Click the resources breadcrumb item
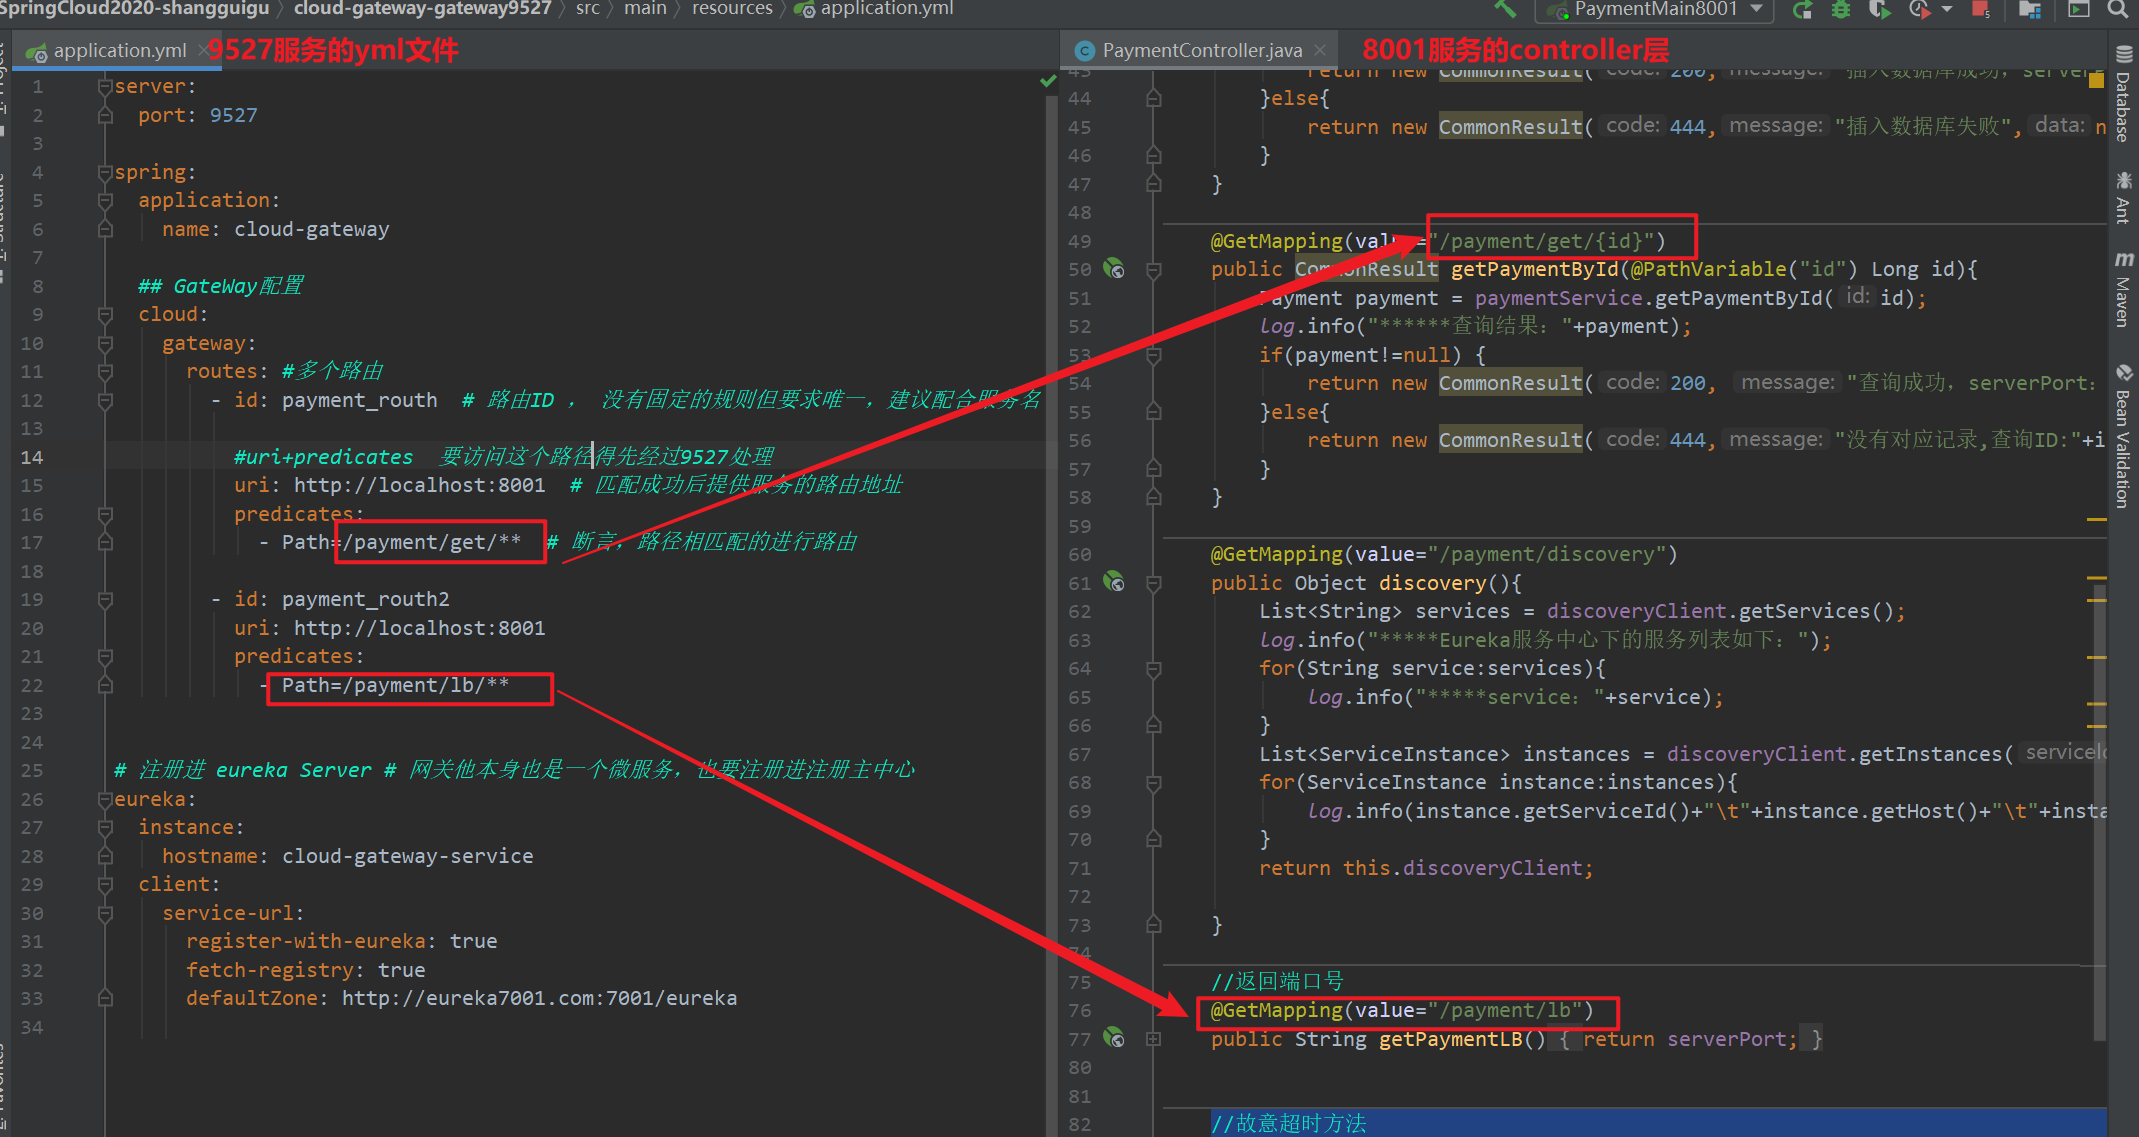The height and width of the screenshot is (1137, 2139). (x=732, y=9)
